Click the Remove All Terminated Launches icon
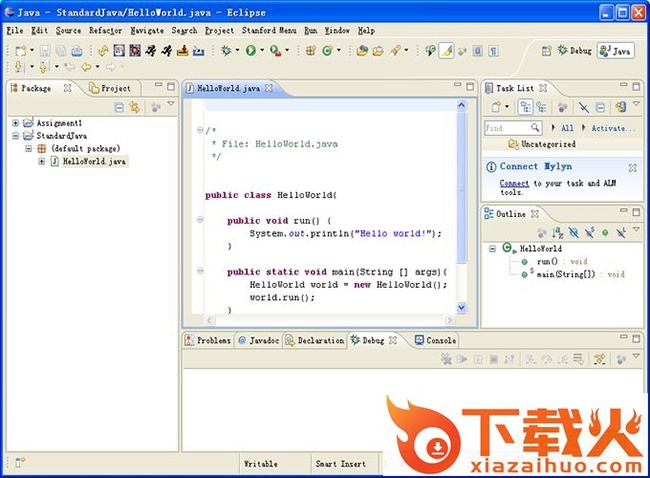650x478 pixels. (446, 359)
